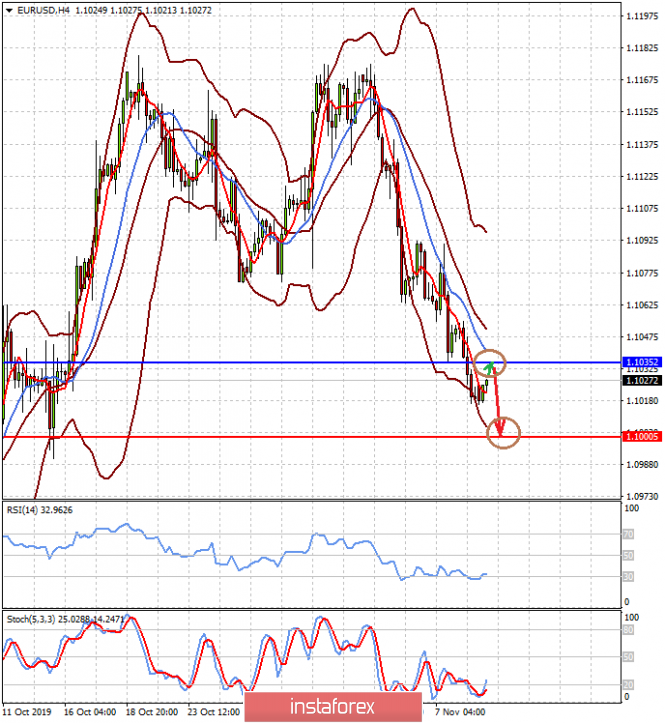Select the blue 1.10352 price tag
665x723 pixels.
tap(641, 362)
